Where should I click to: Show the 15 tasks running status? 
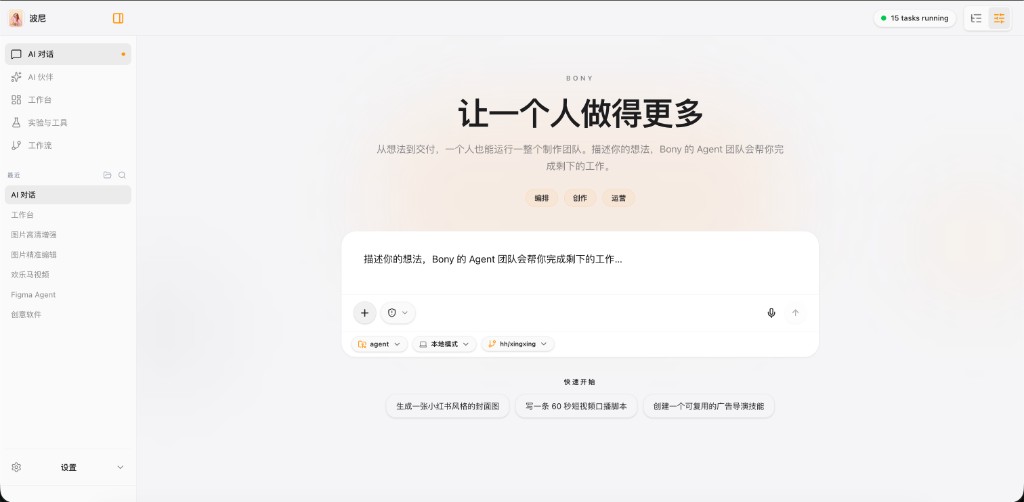[915, 18]
